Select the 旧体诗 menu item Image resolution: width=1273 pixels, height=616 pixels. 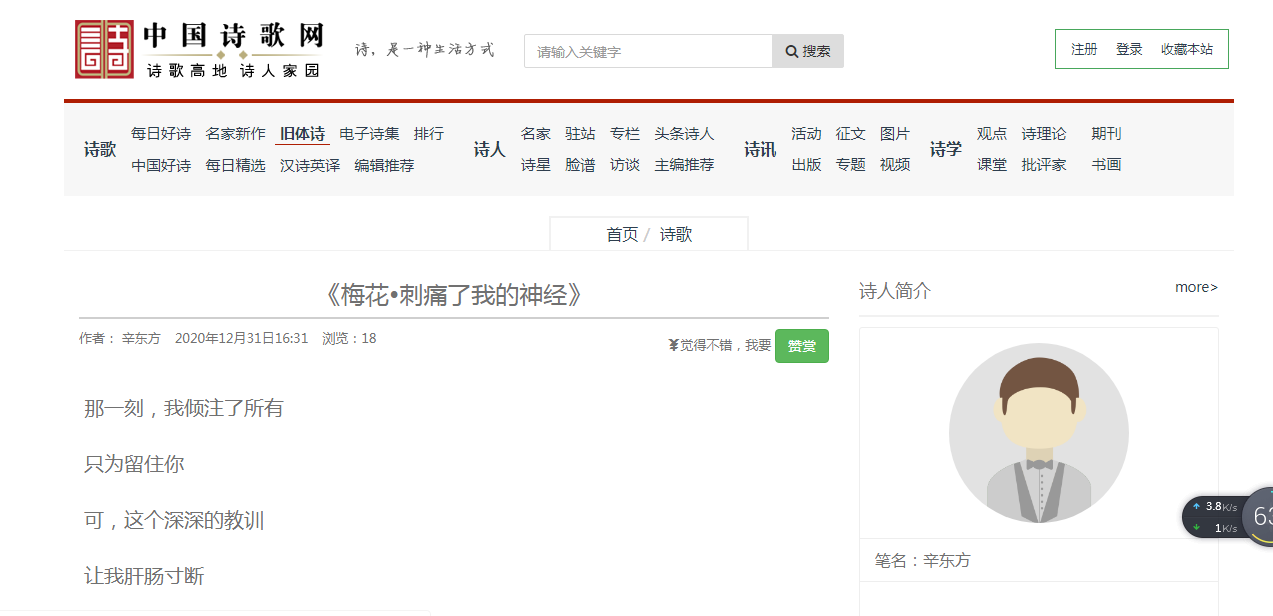(x=302, y=134)
